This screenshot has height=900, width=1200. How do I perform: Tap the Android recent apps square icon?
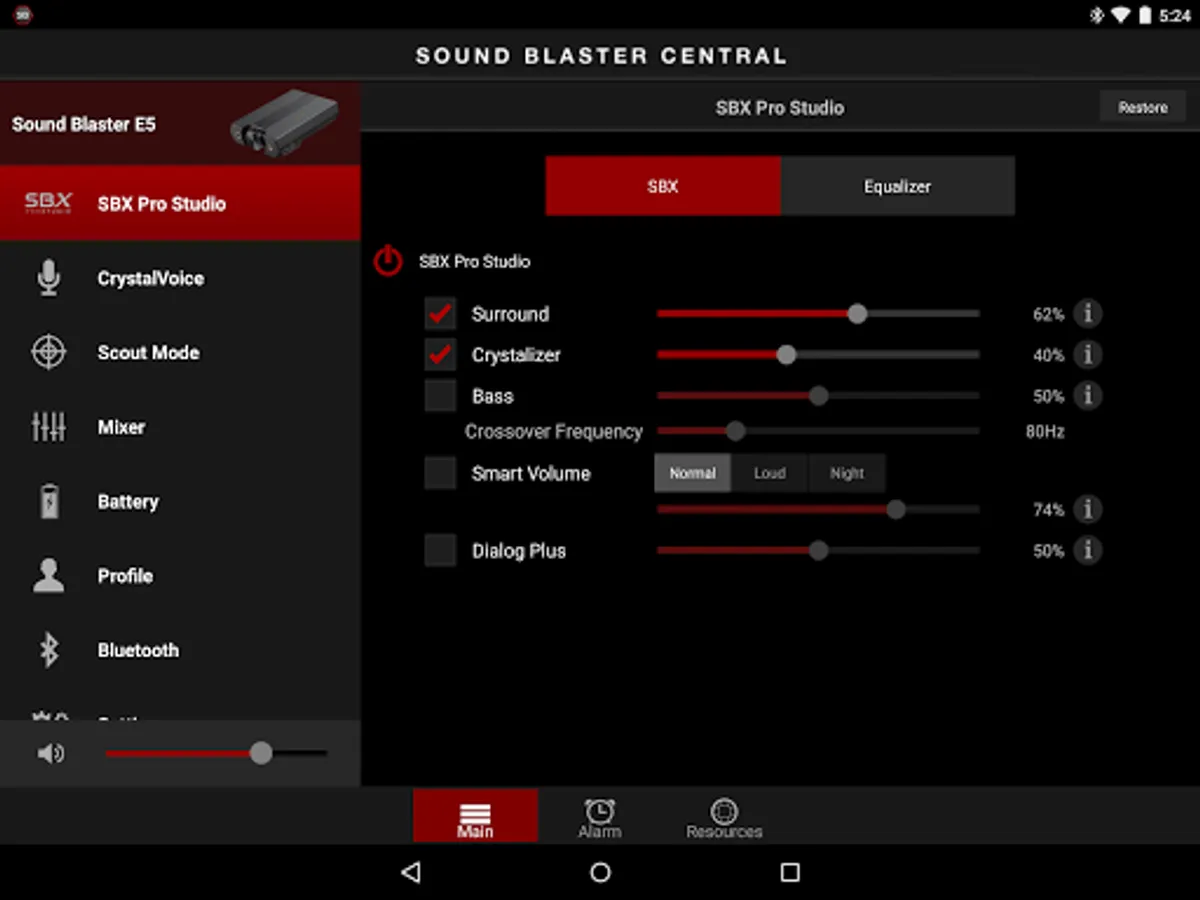tap(790, 872)
